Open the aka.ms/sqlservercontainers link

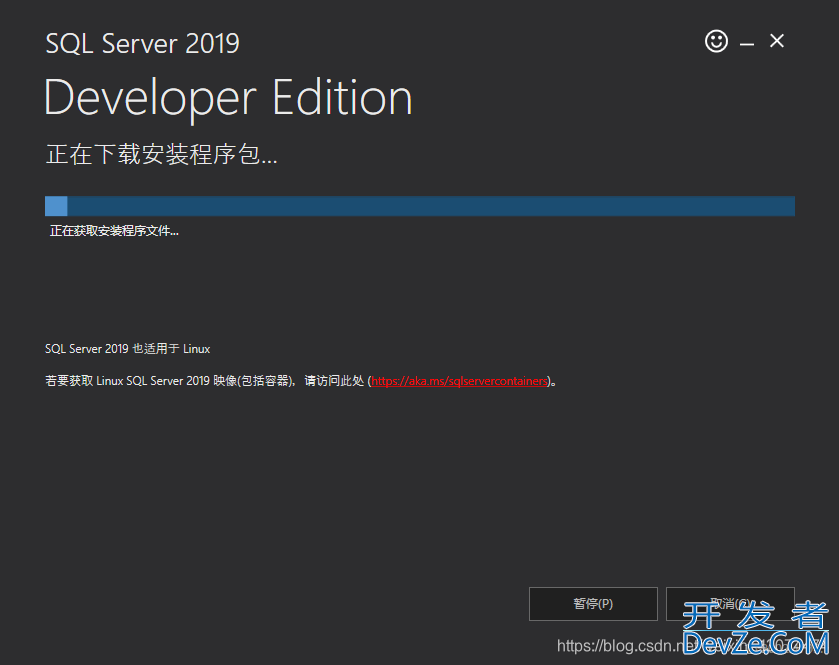tap(460, 381)
